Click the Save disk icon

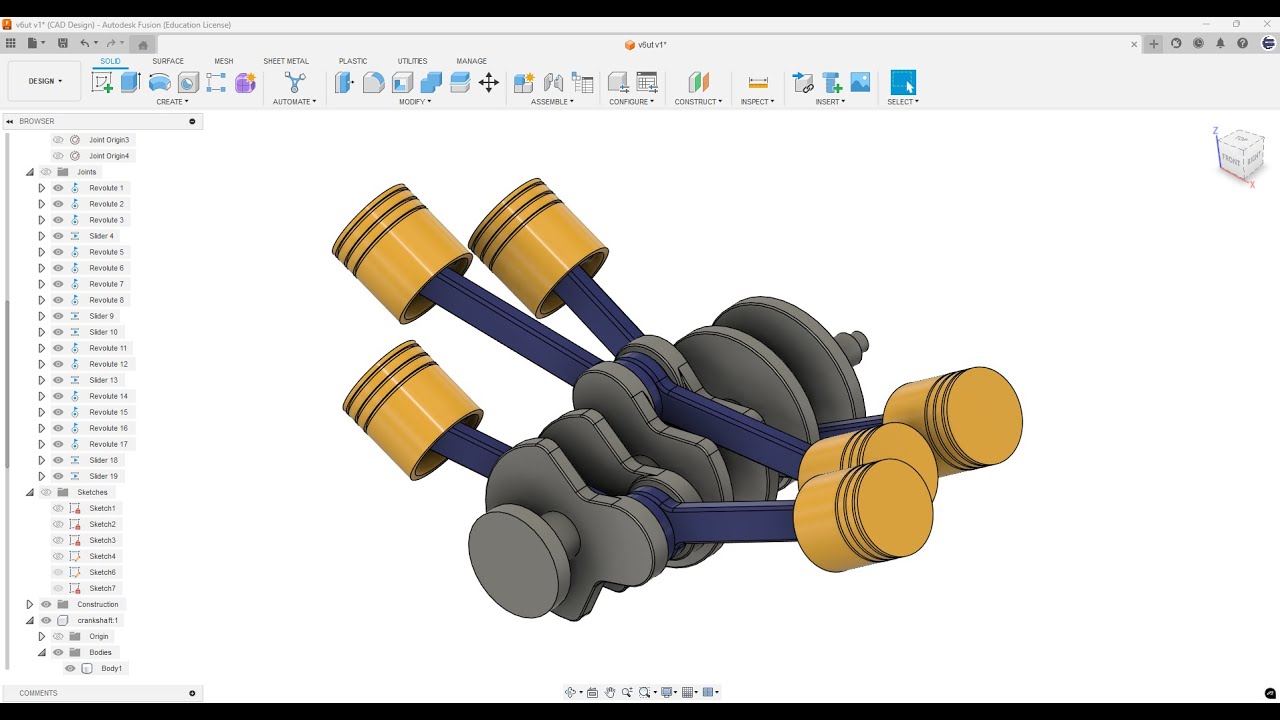[x=63, y=43]
